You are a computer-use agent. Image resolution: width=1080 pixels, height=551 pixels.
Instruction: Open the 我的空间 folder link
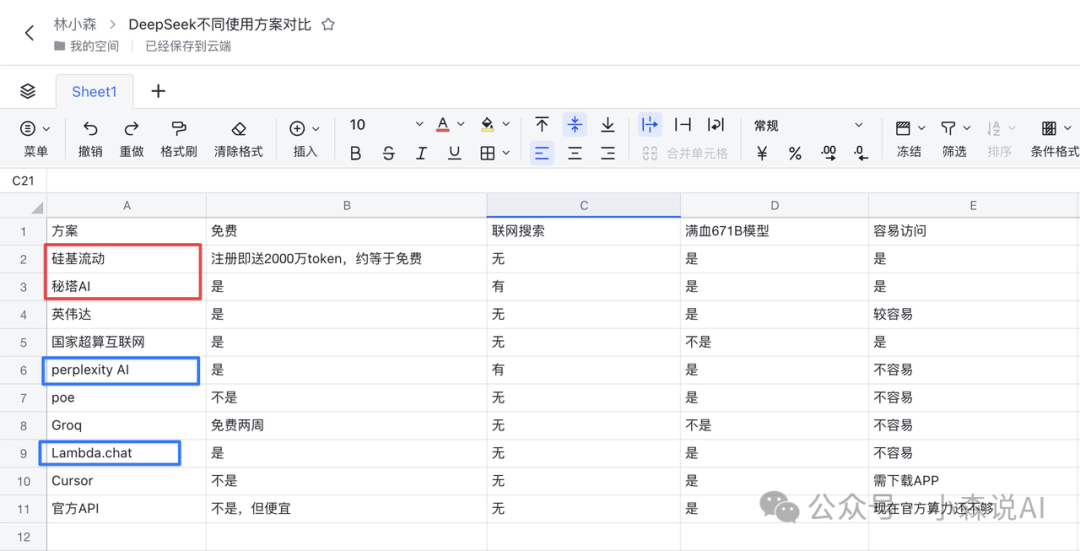coord(86,46)
